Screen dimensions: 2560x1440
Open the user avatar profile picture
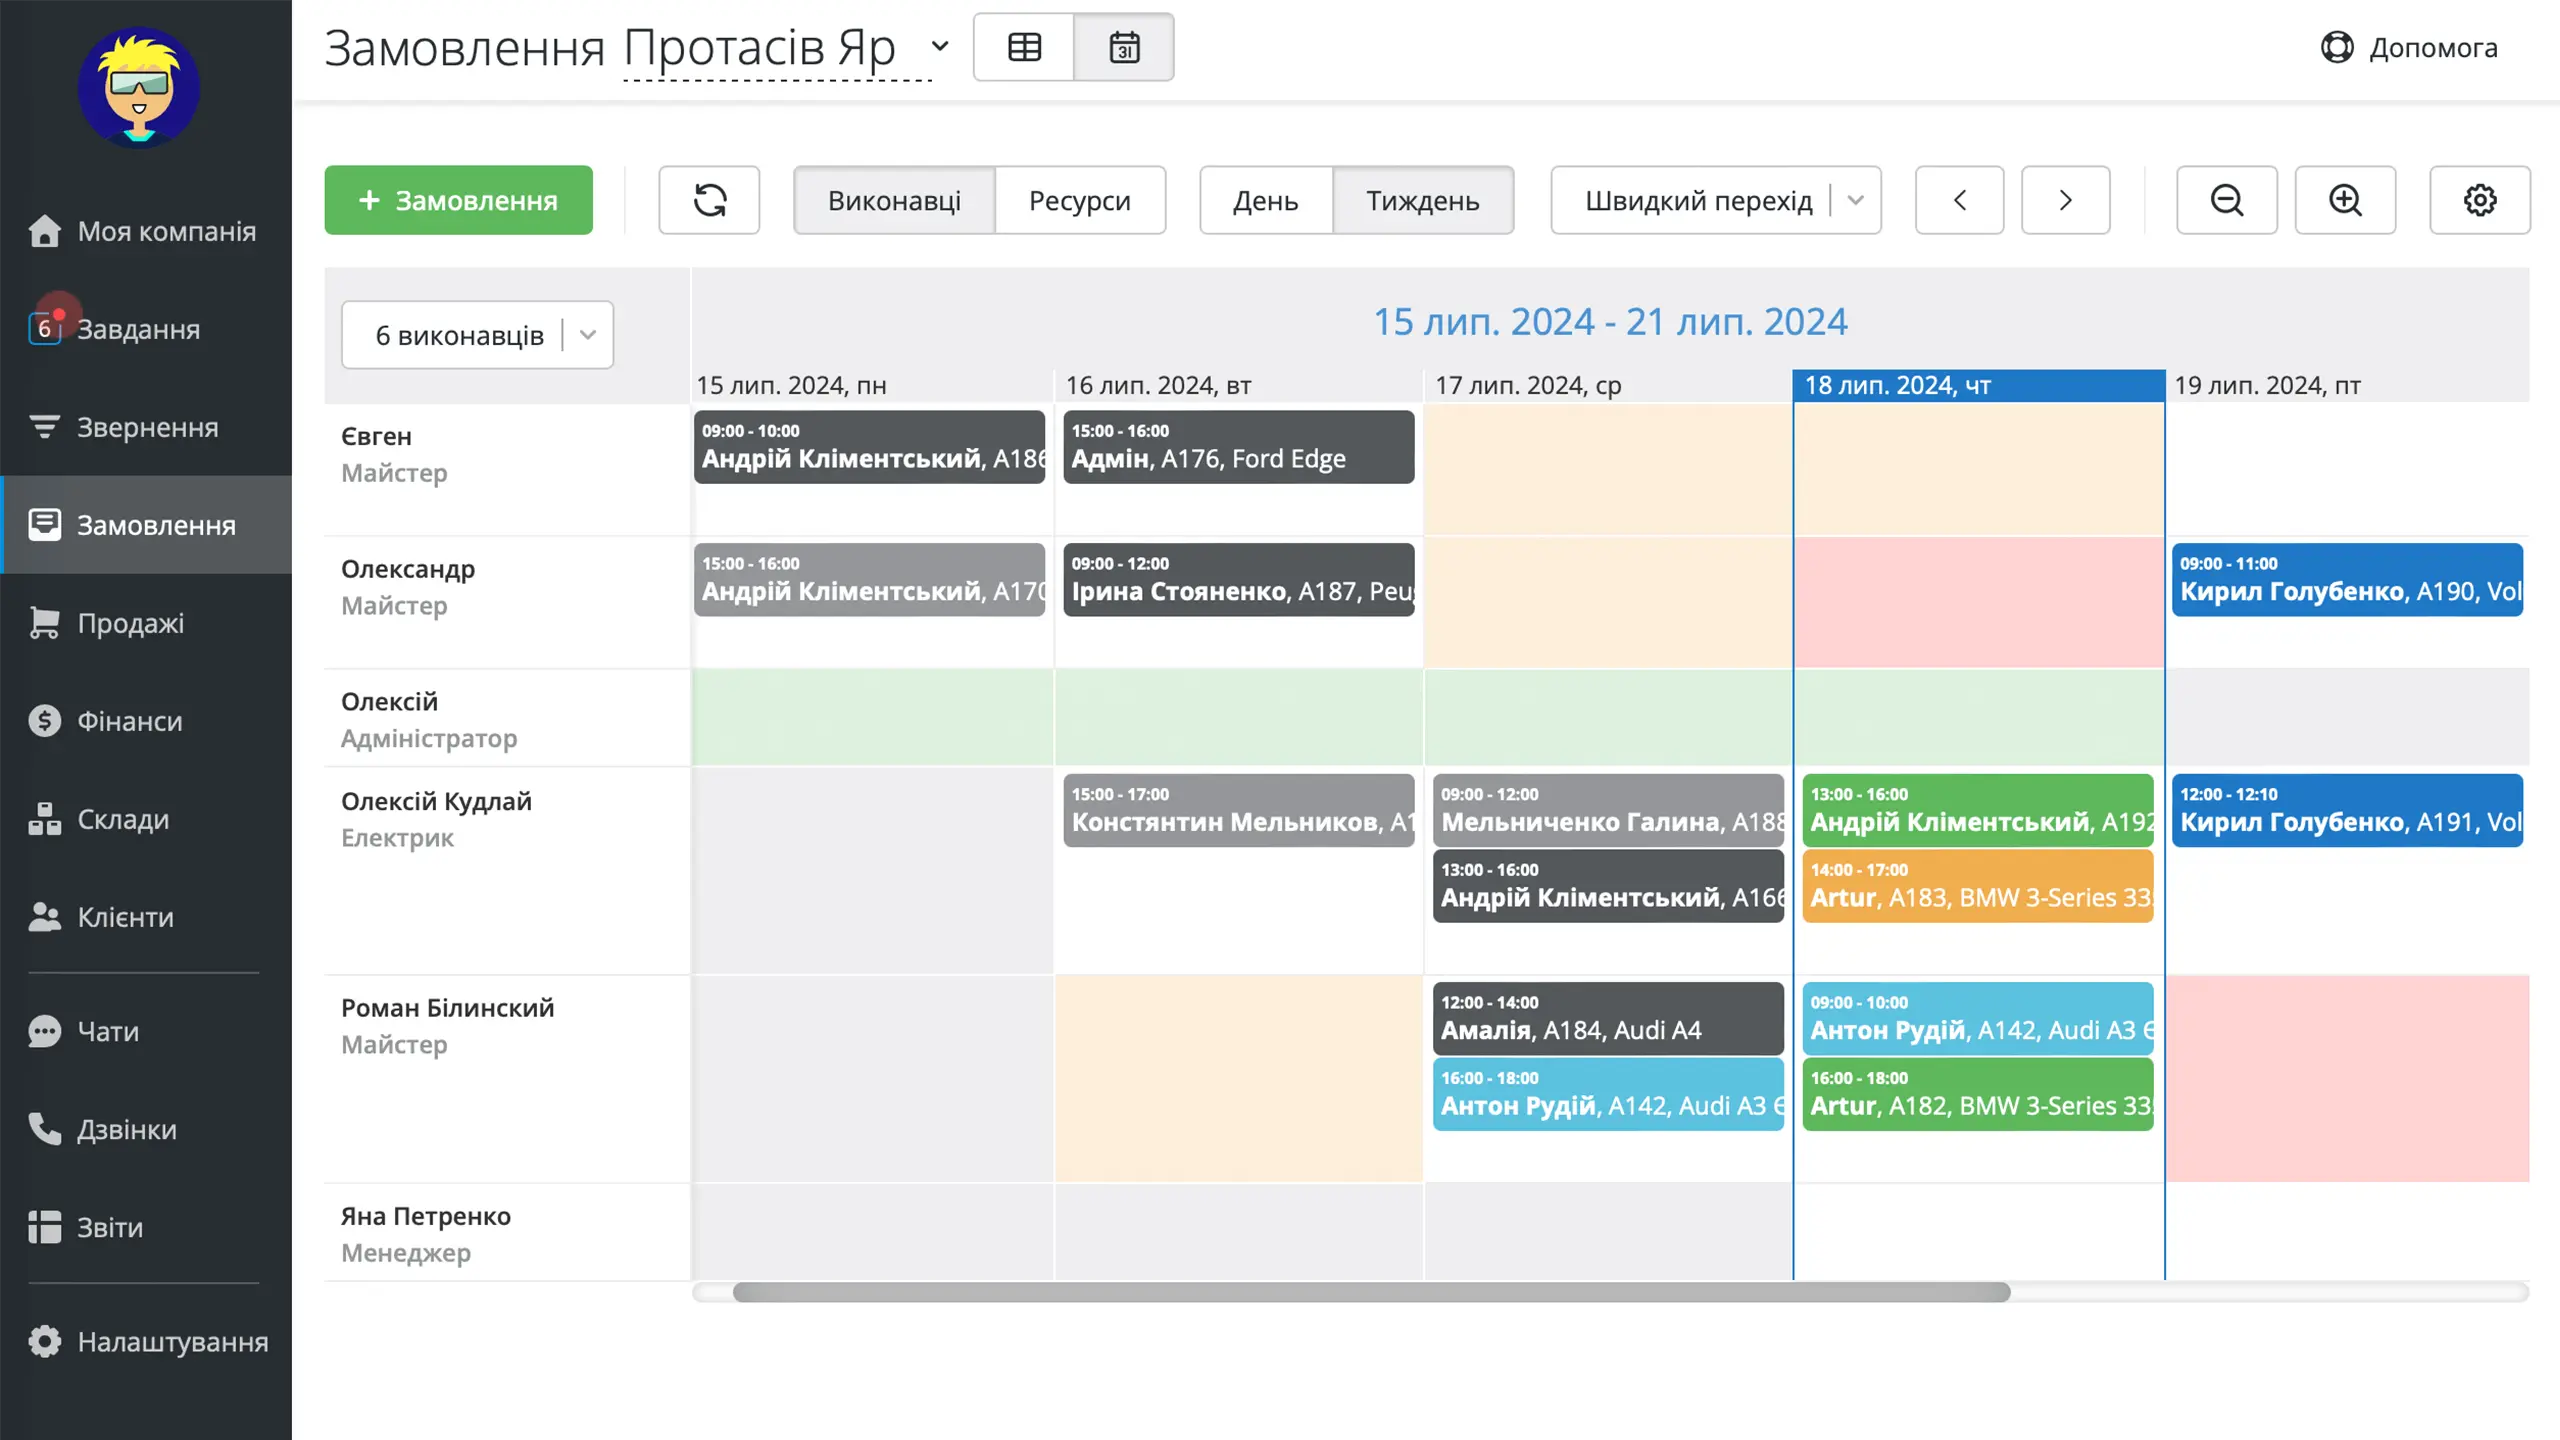coord(139,87)
